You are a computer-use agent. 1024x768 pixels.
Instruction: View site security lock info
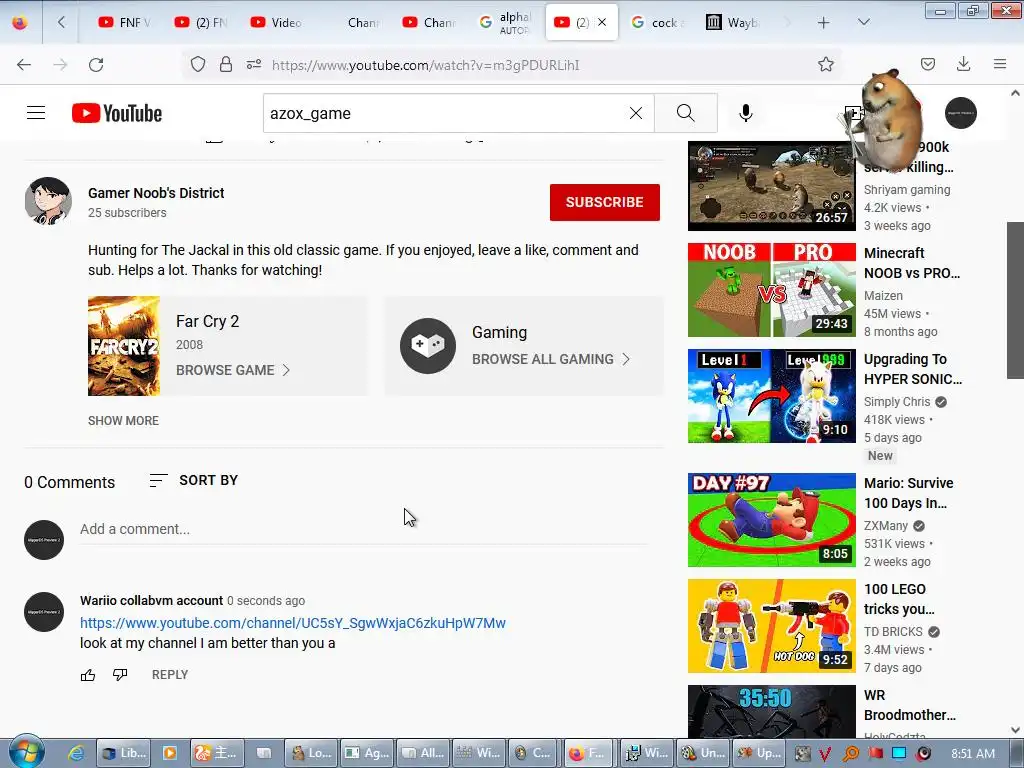tap(225, 65)
